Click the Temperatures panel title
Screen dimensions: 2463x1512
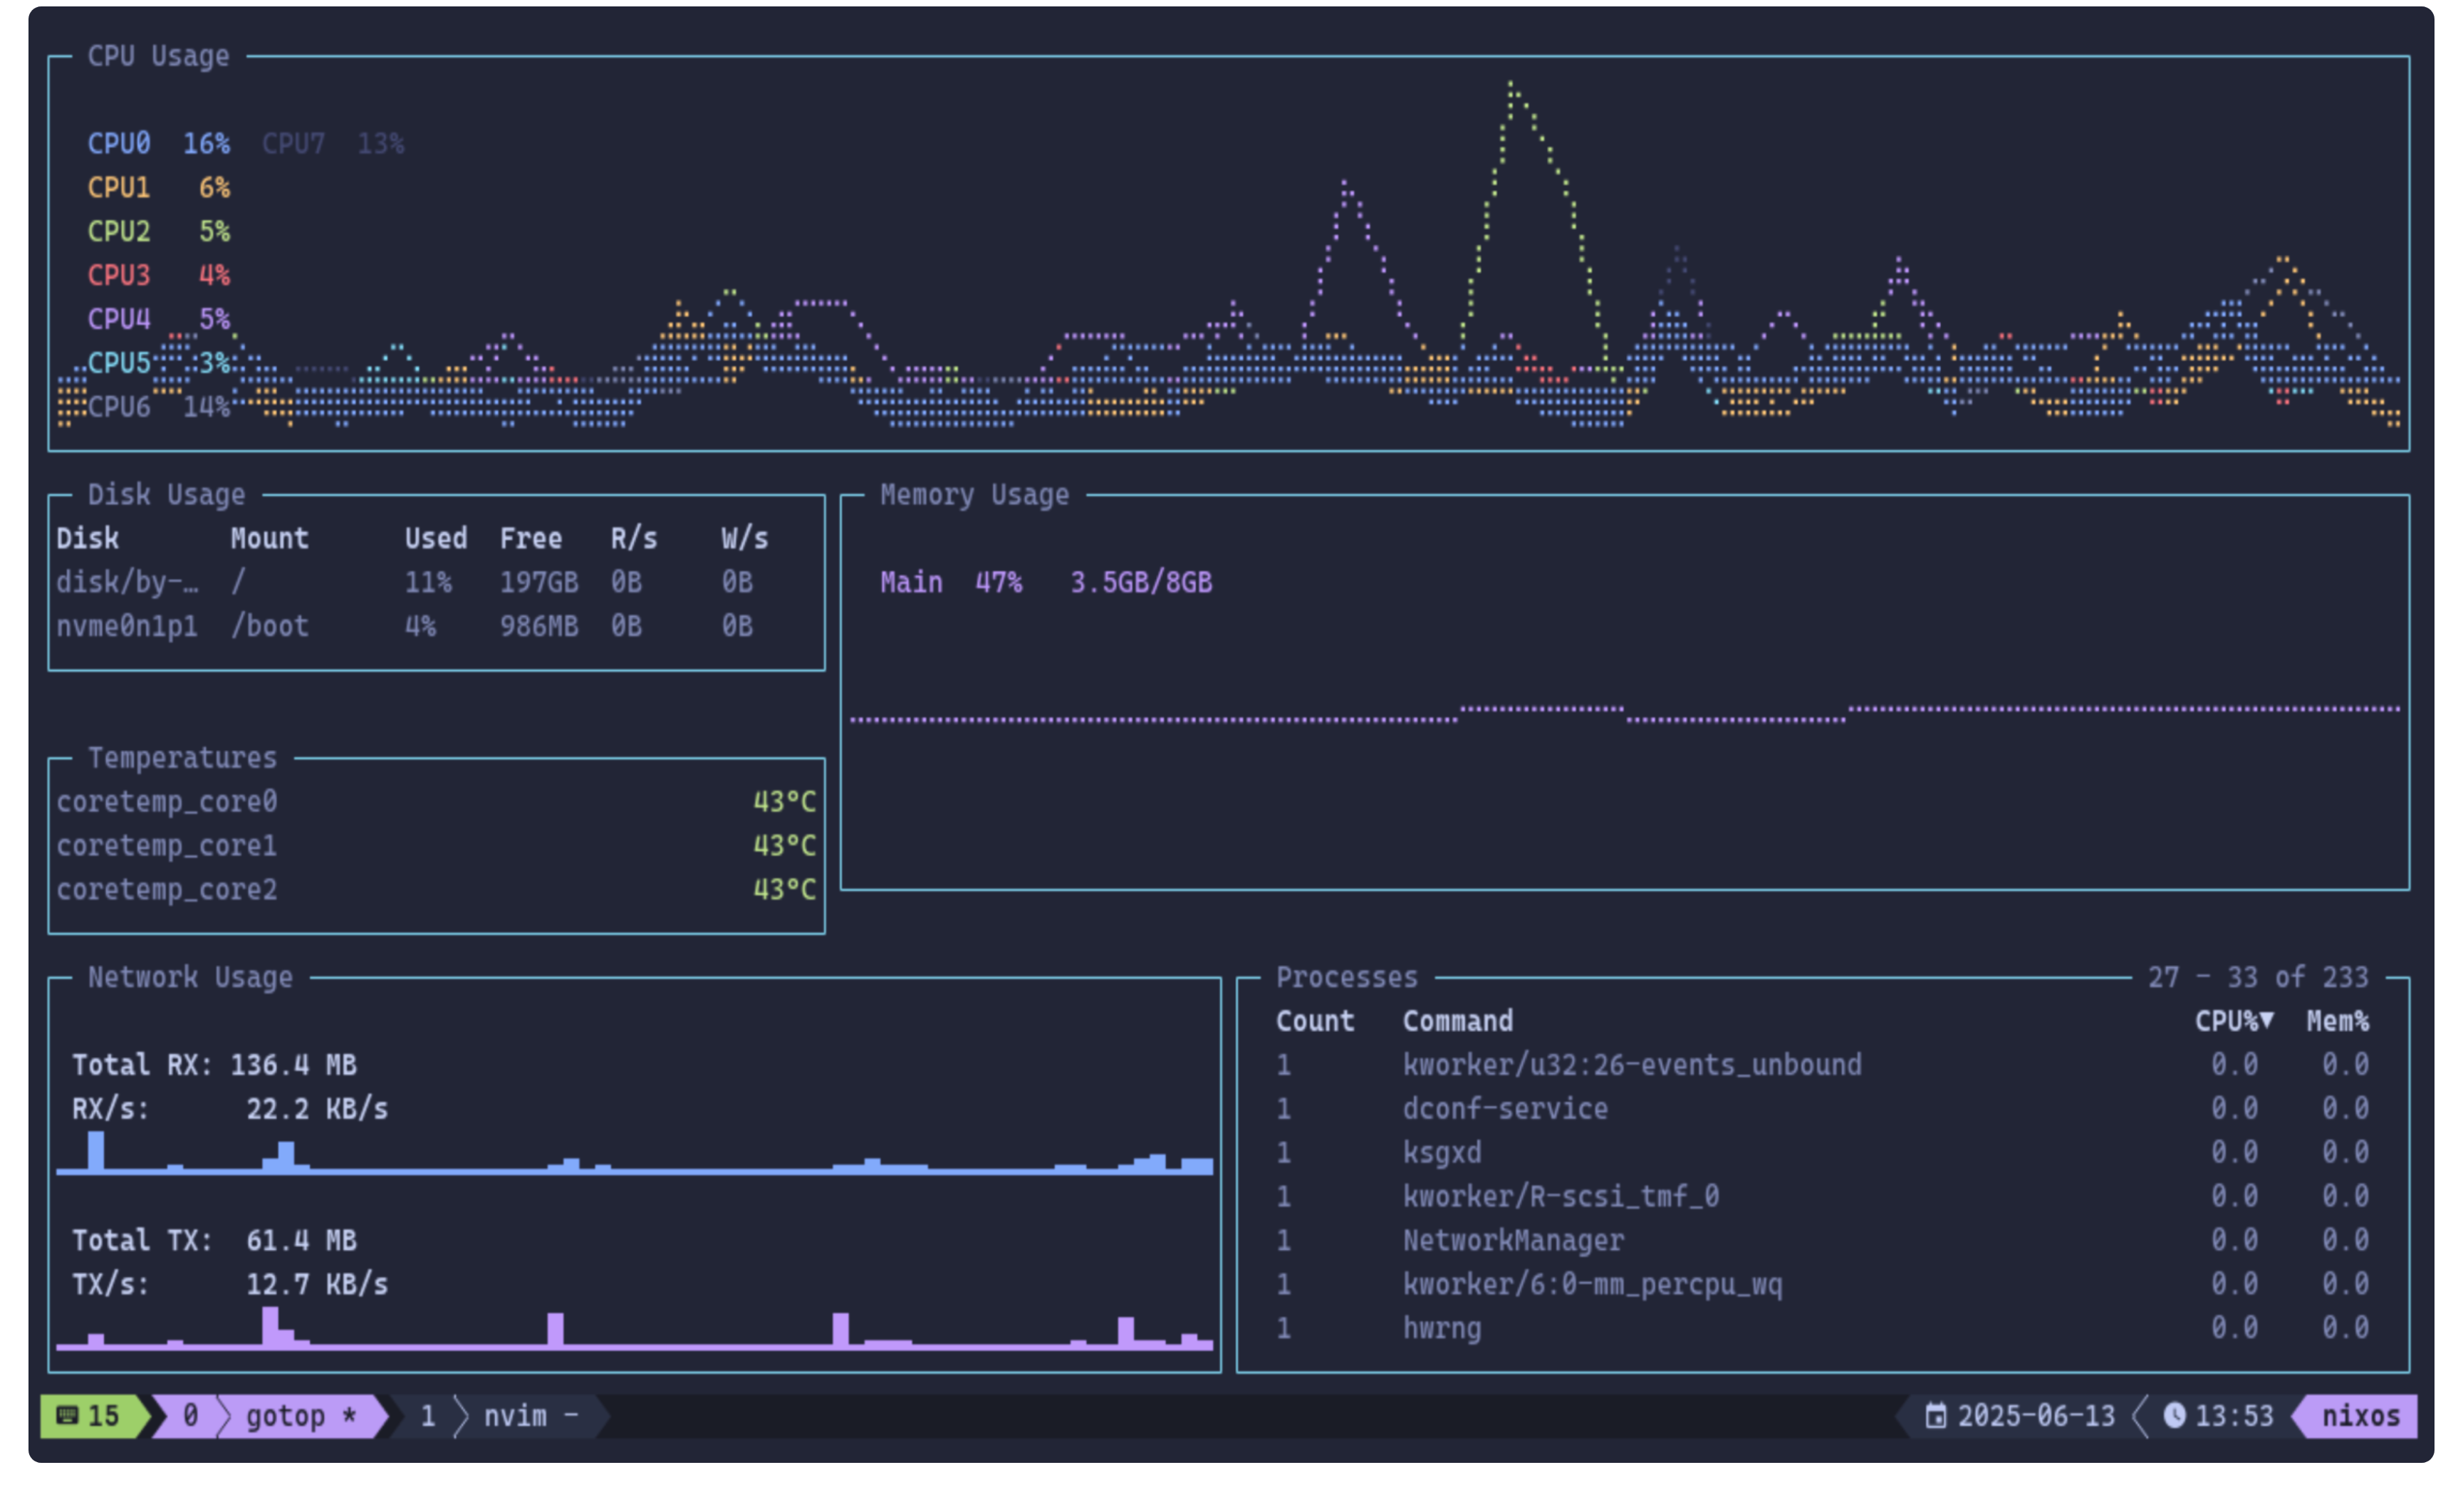tap(182, 757)
